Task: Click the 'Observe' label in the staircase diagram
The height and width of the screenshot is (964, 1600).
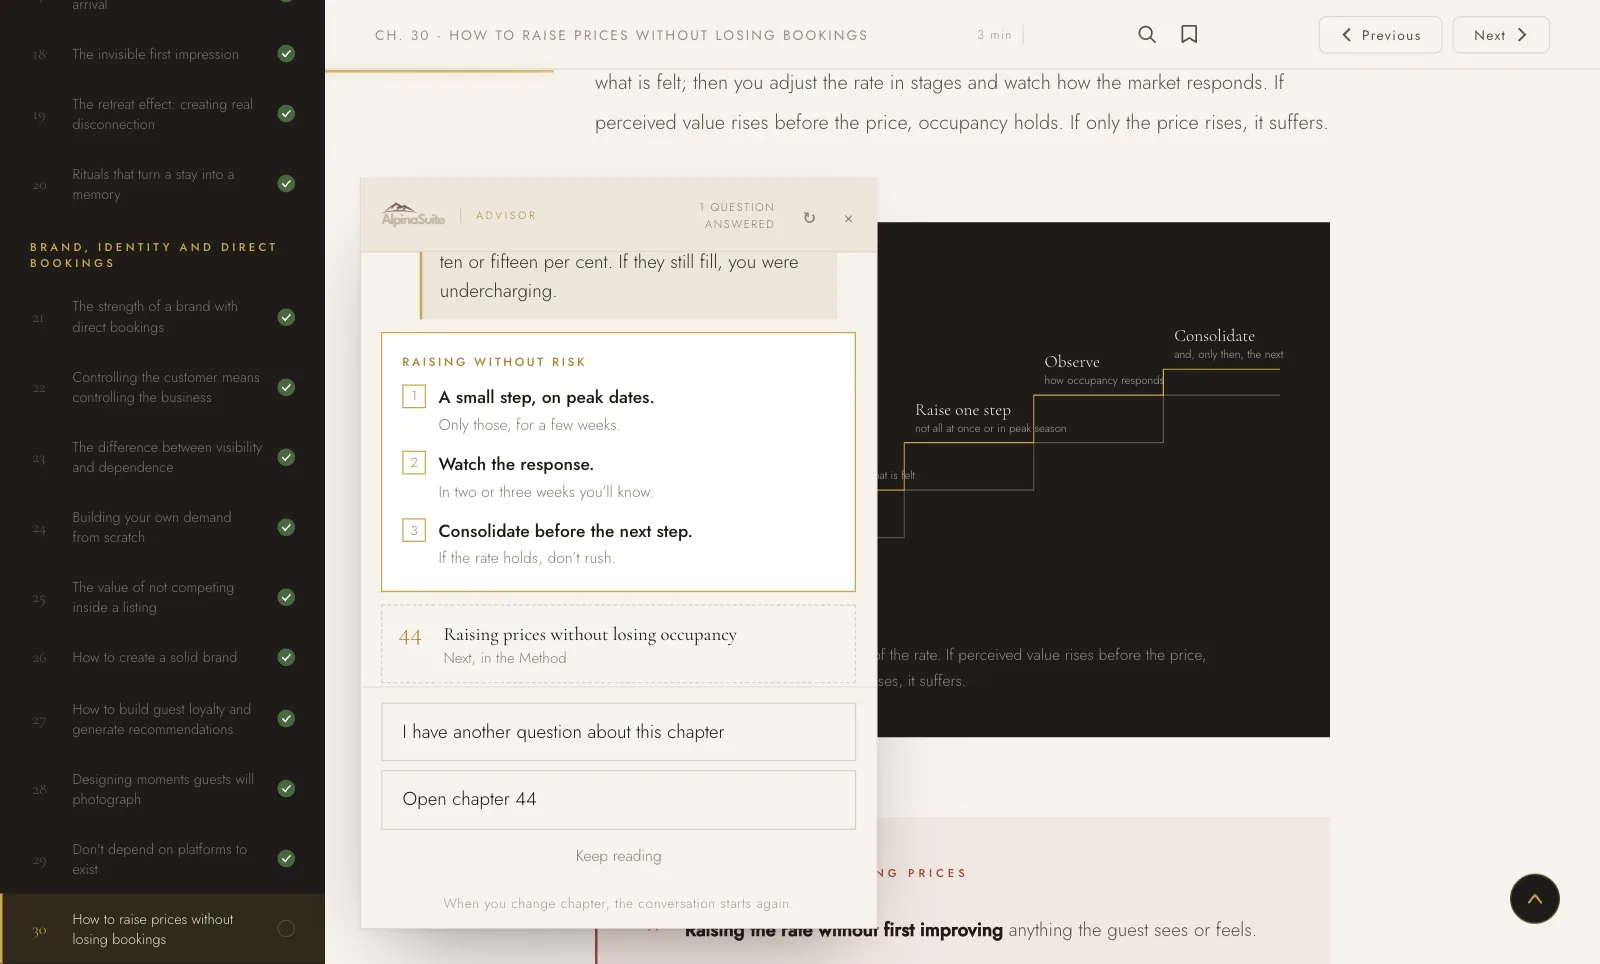Action: pyautogui.click(x=1072, y=362)
